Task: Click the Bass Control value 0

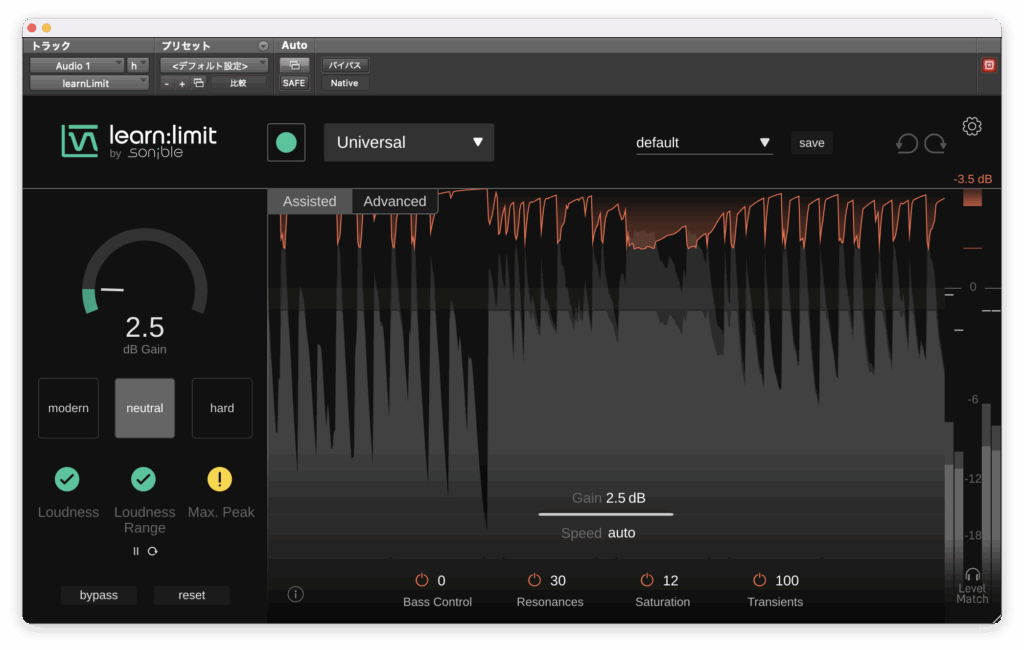Action: point(441,580)
